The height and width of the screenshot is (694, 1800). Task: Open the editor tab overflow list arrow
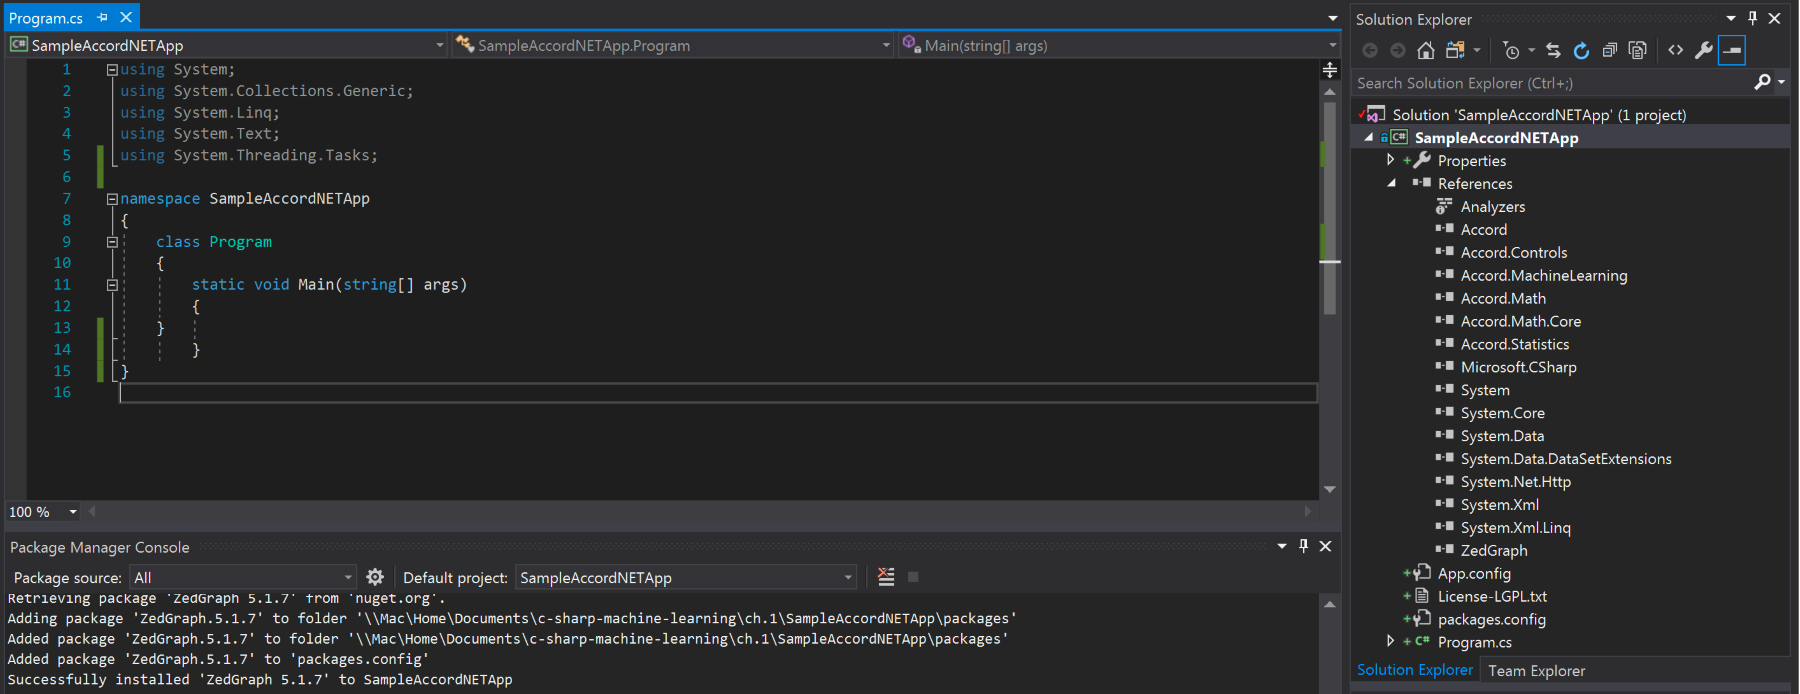point(1332,18)
